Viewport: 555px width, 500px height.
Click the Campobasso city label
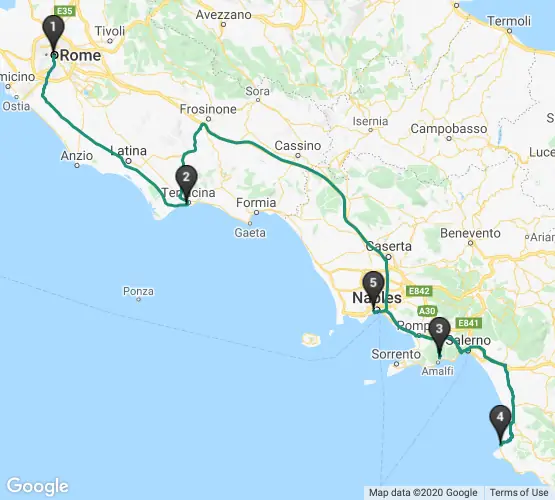coord(449,128)
